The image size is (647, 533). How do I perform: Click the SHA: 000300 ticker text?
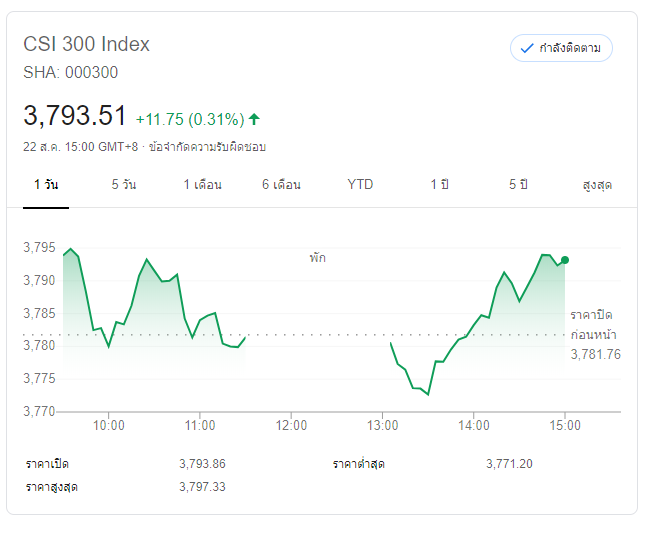pyautogui.click(x=70, y=72)
